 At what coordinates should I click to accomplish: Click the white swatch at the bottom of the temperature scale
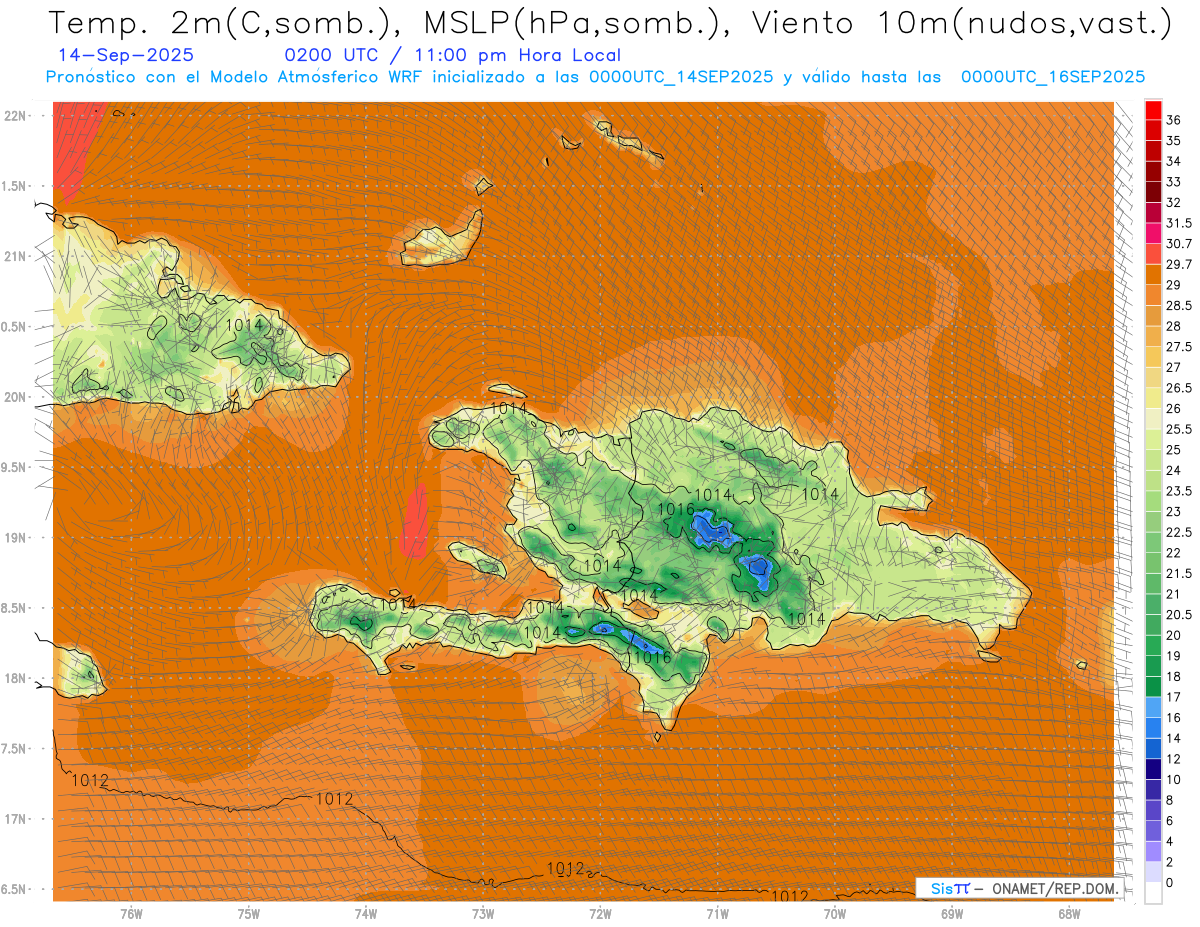tap(1153, 894)
